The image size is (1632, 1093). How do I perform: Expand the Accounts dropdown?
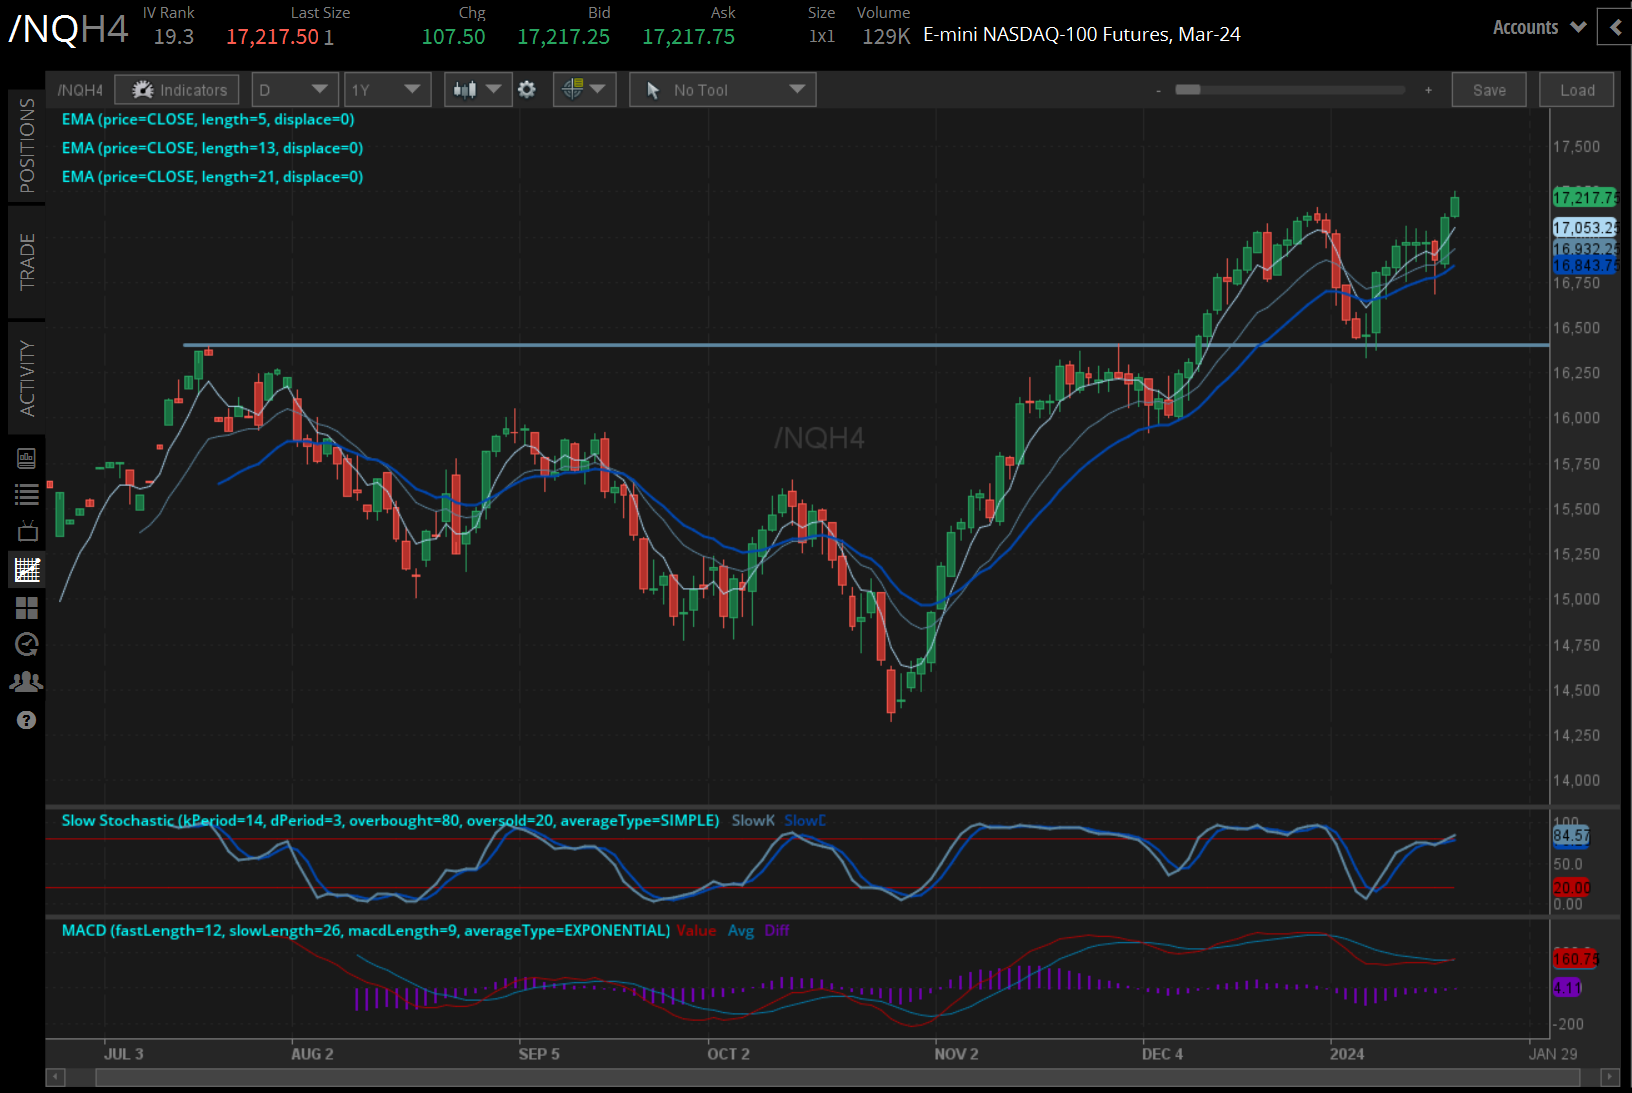[1539, 28]
